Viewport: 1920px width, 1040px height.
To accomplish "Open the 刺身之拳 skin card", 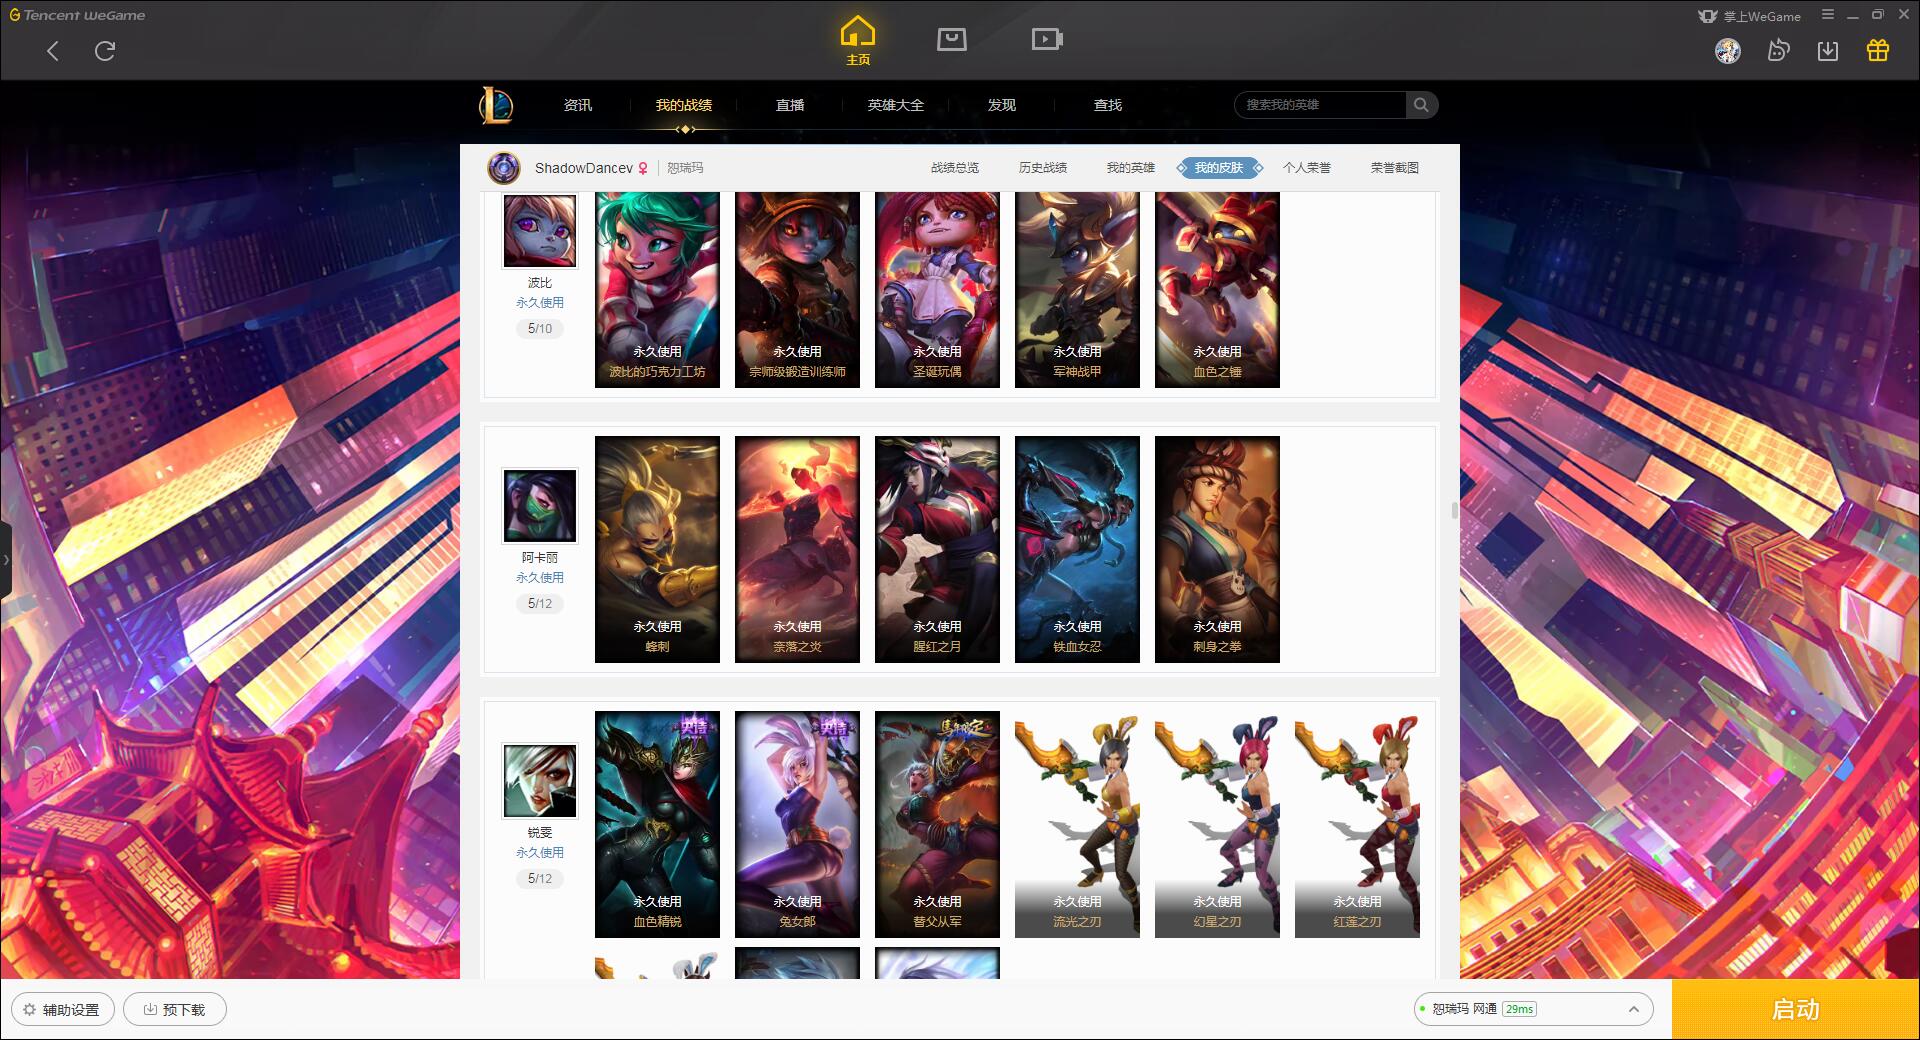I will [x=1217, y=549].
